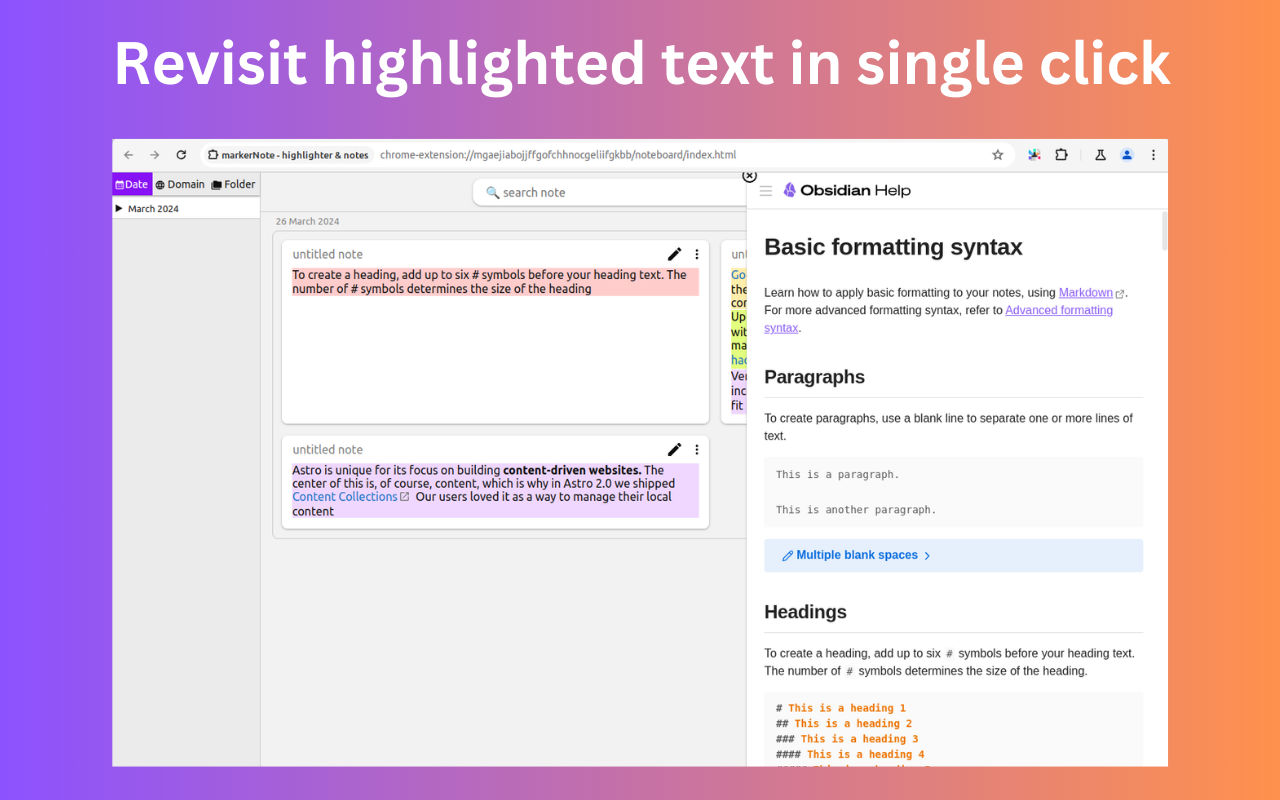Image resolution: width=1280 pixels, height=800 pixels.
Task: Click the '## This is a heading 2' line
Action: 844,724
